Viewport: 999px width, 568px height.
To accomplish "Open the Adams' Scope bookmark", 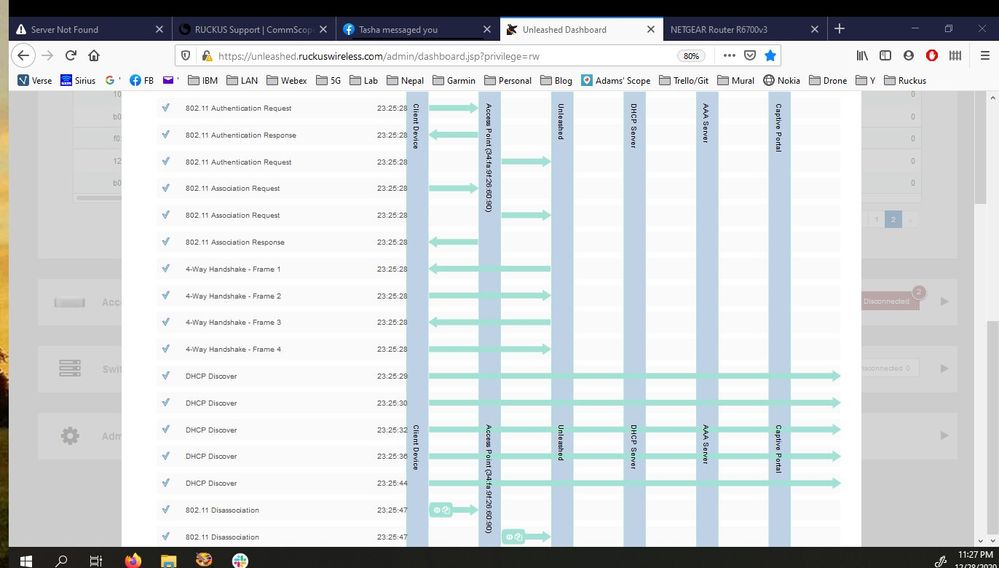I will pos(616,80).
